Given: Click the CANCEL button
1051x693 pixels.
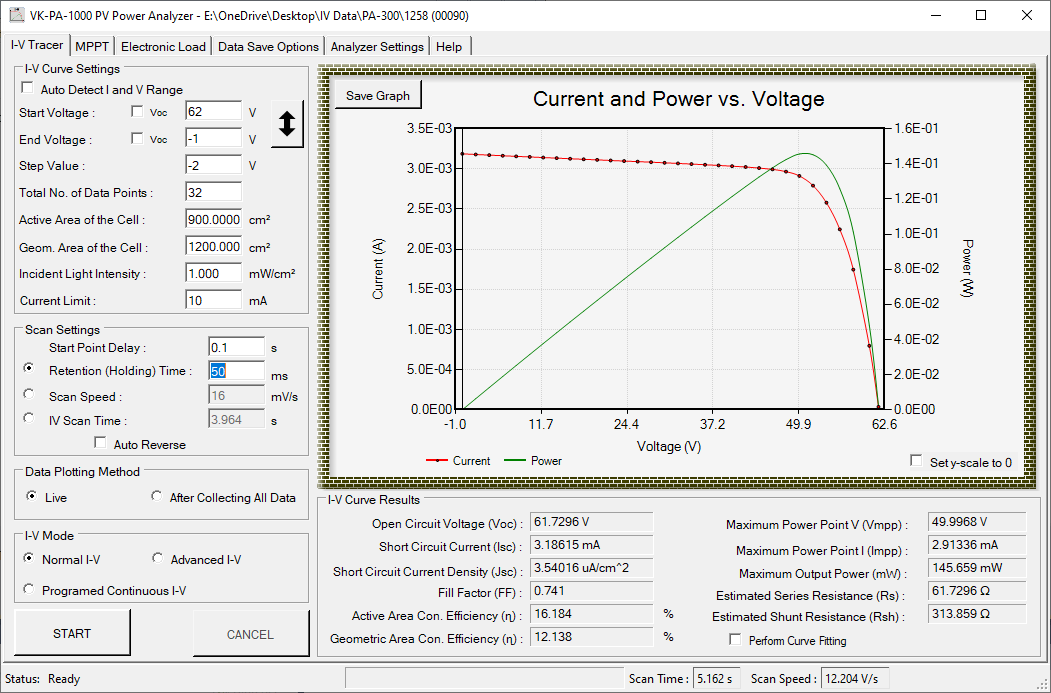Looking at the screenshot, I should [x=251, y=633].
